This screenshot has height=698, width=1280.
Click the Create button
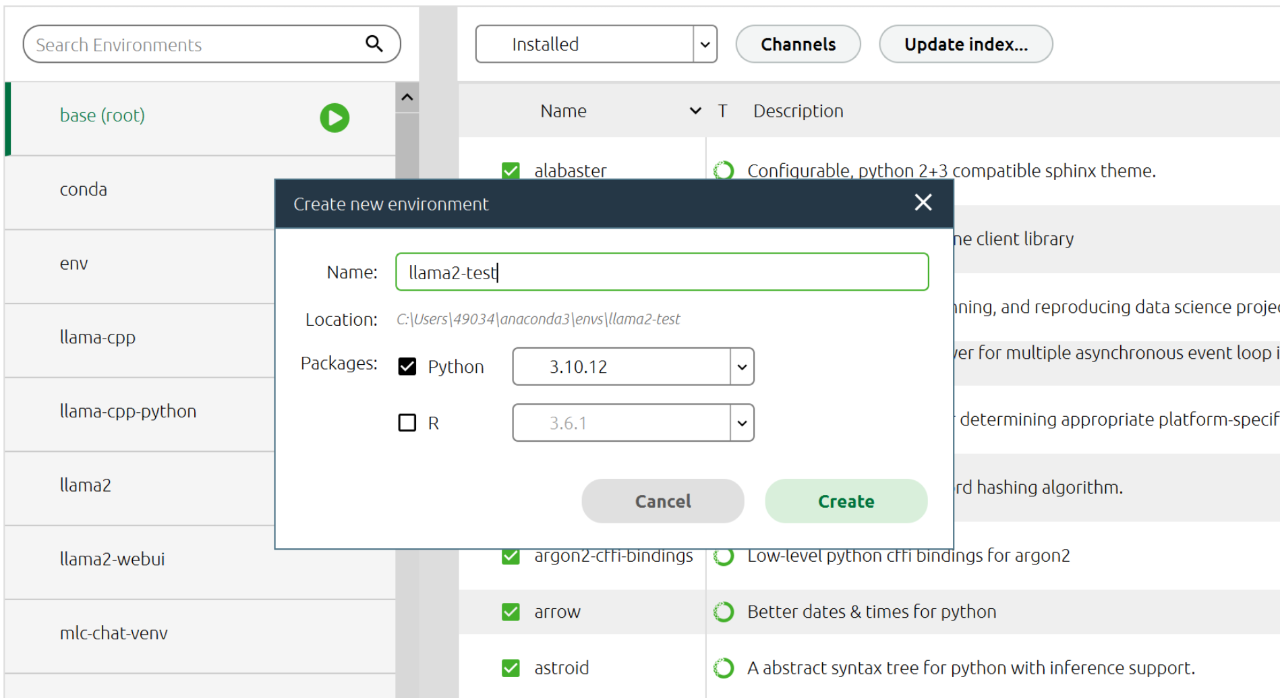(x=846, y=501)
